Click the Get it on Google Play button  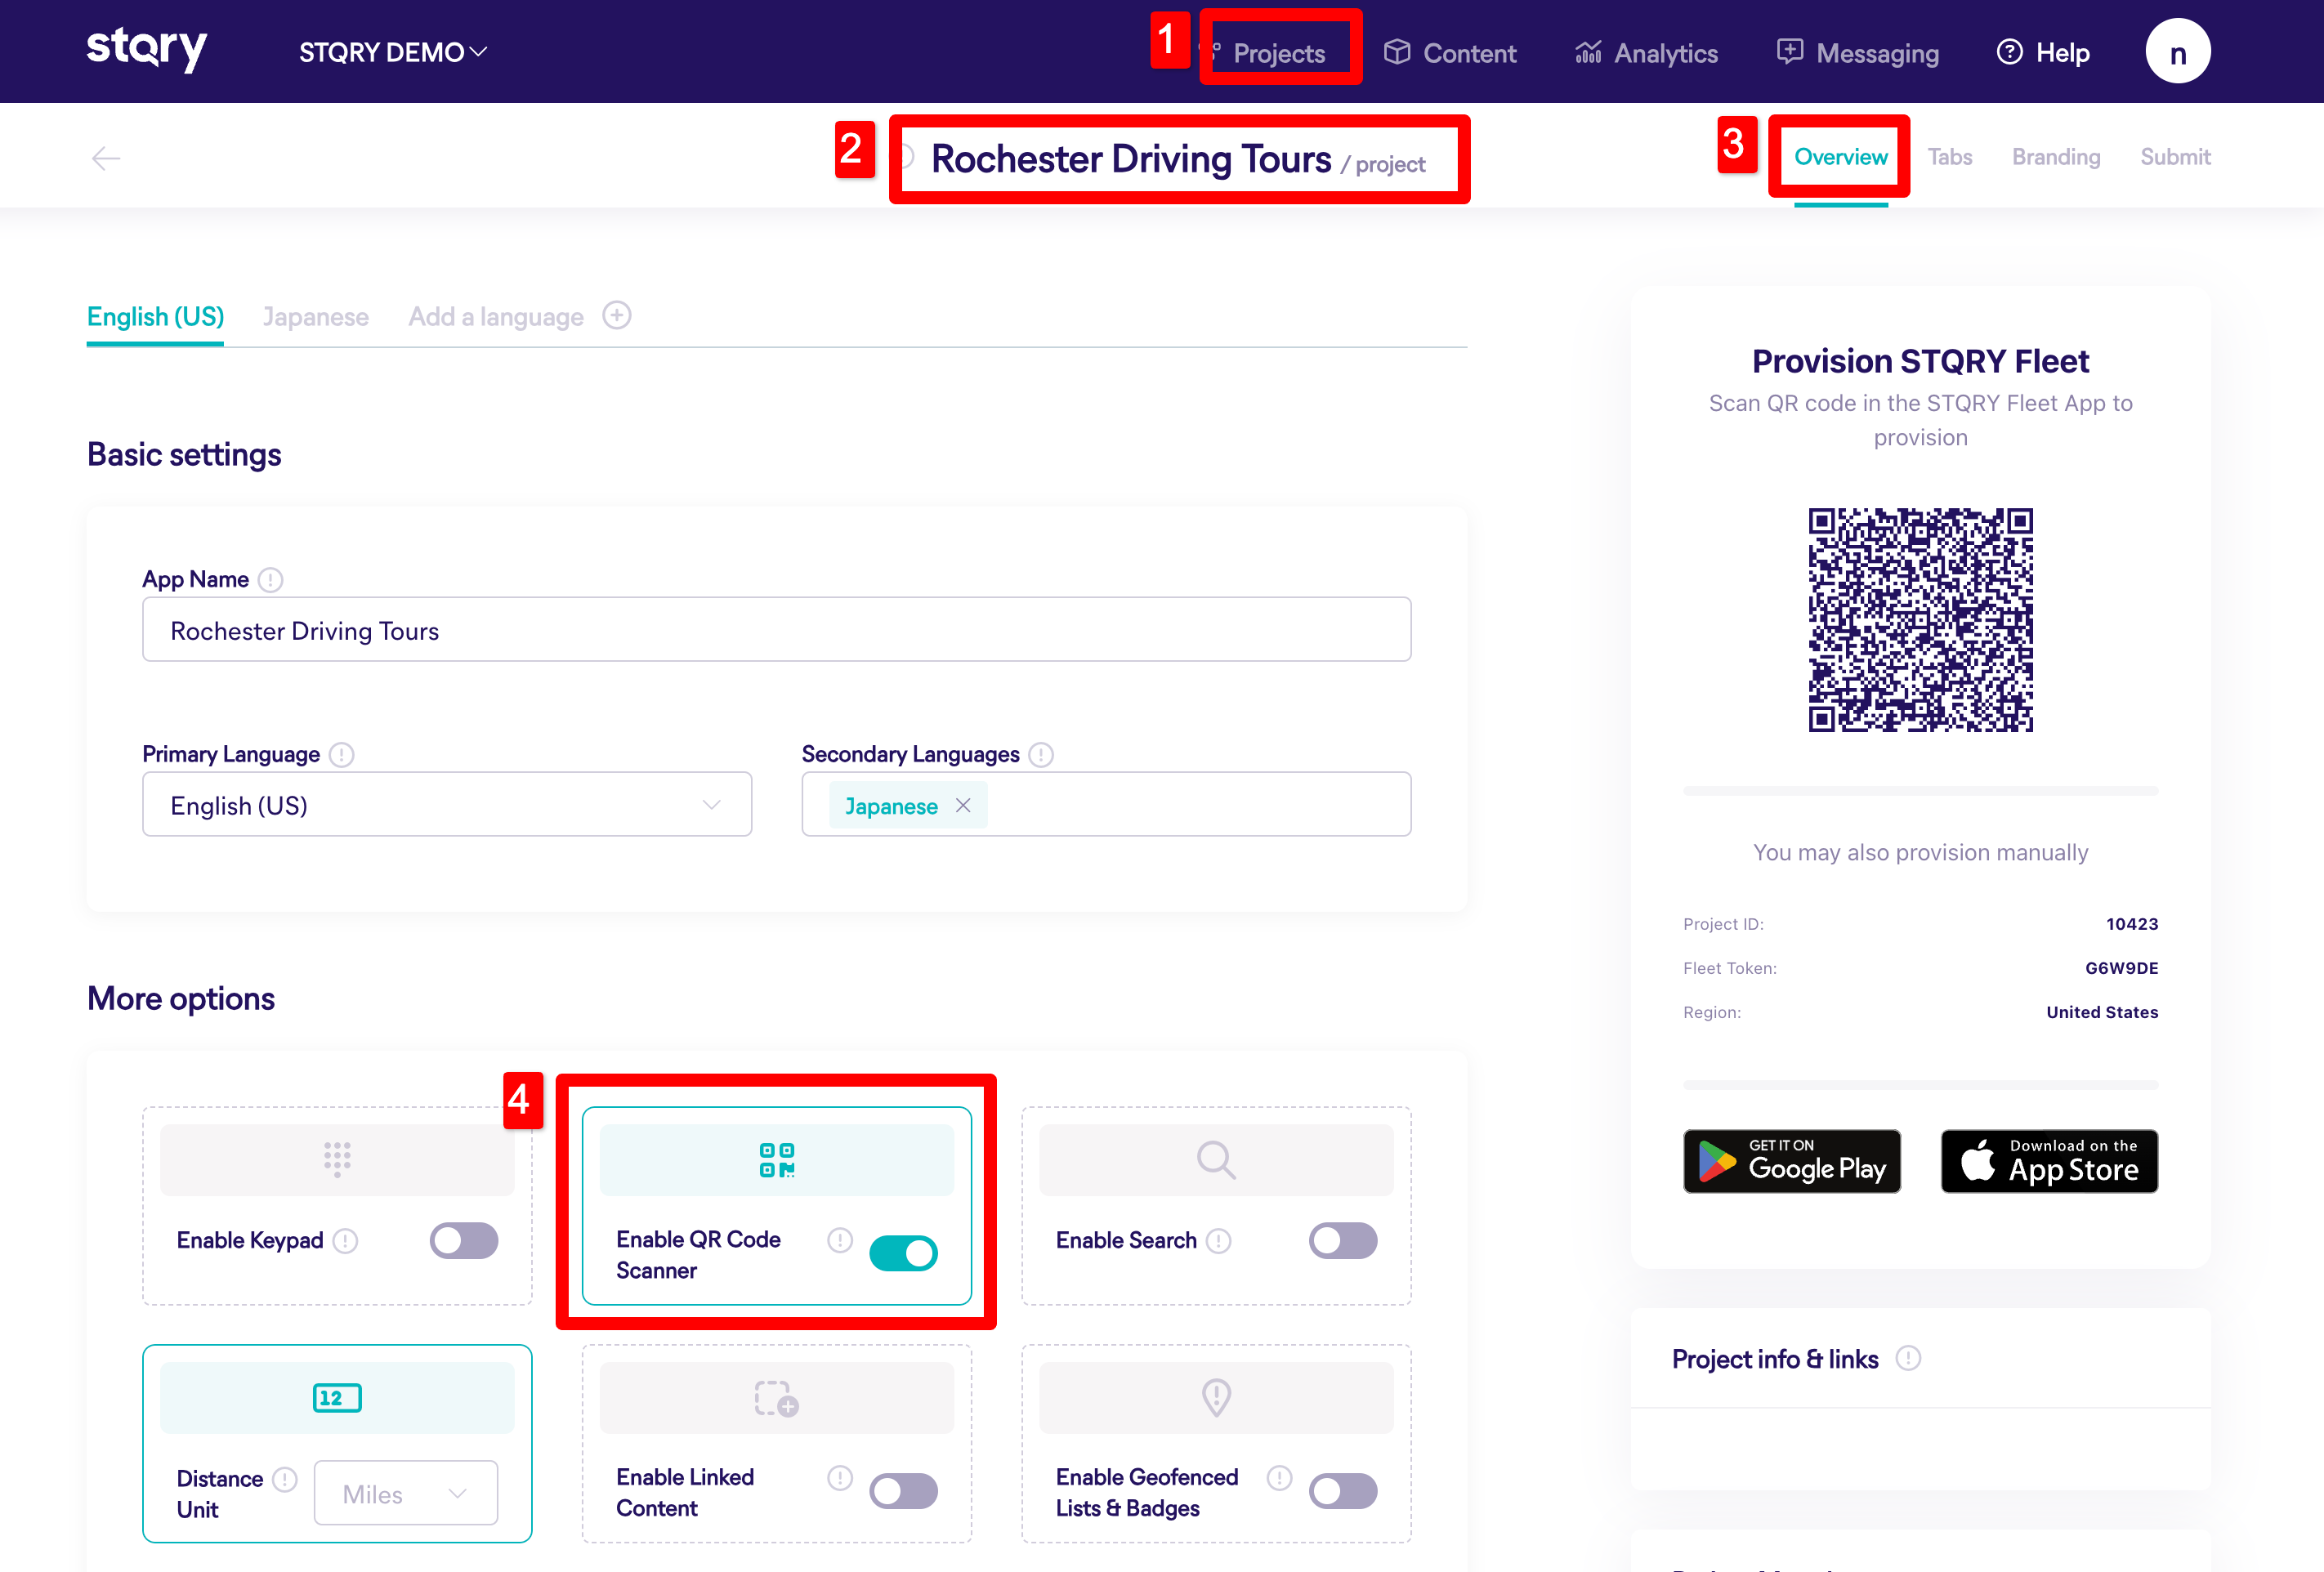tap(1791, 1161)
